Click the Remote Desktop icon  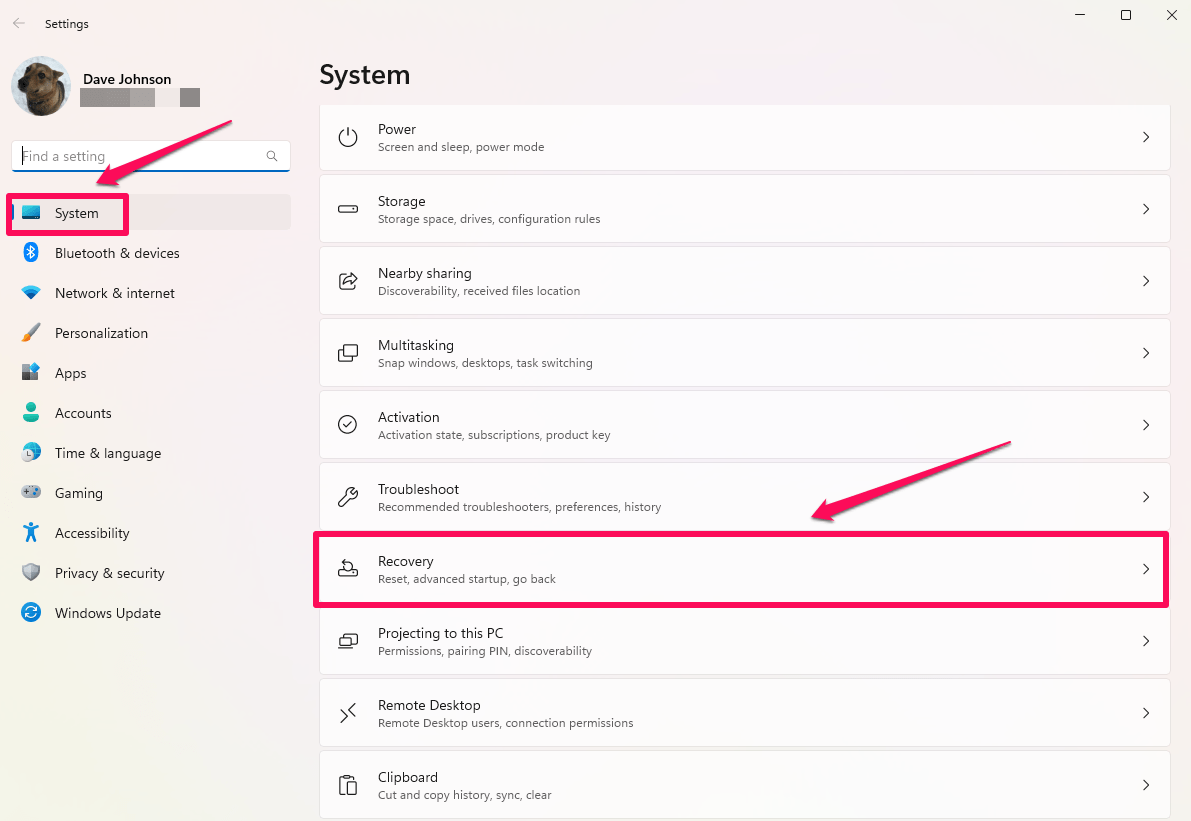point(347,713)
